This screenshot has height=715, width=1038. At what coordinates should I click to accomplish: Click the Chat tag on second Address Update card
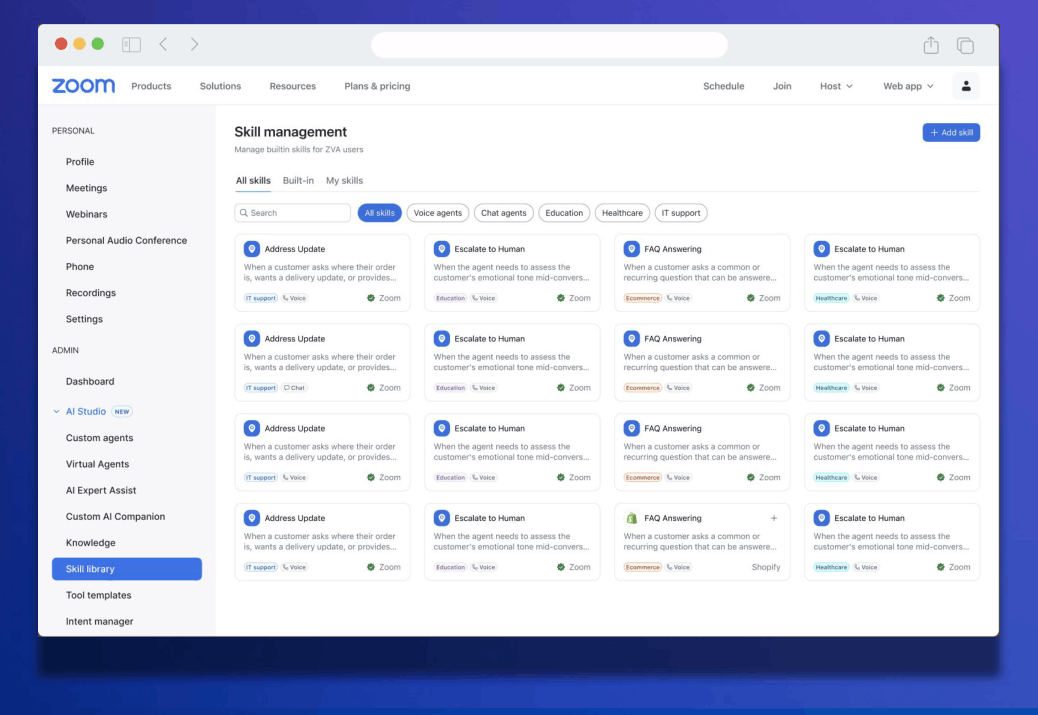(x=294, y=388)
